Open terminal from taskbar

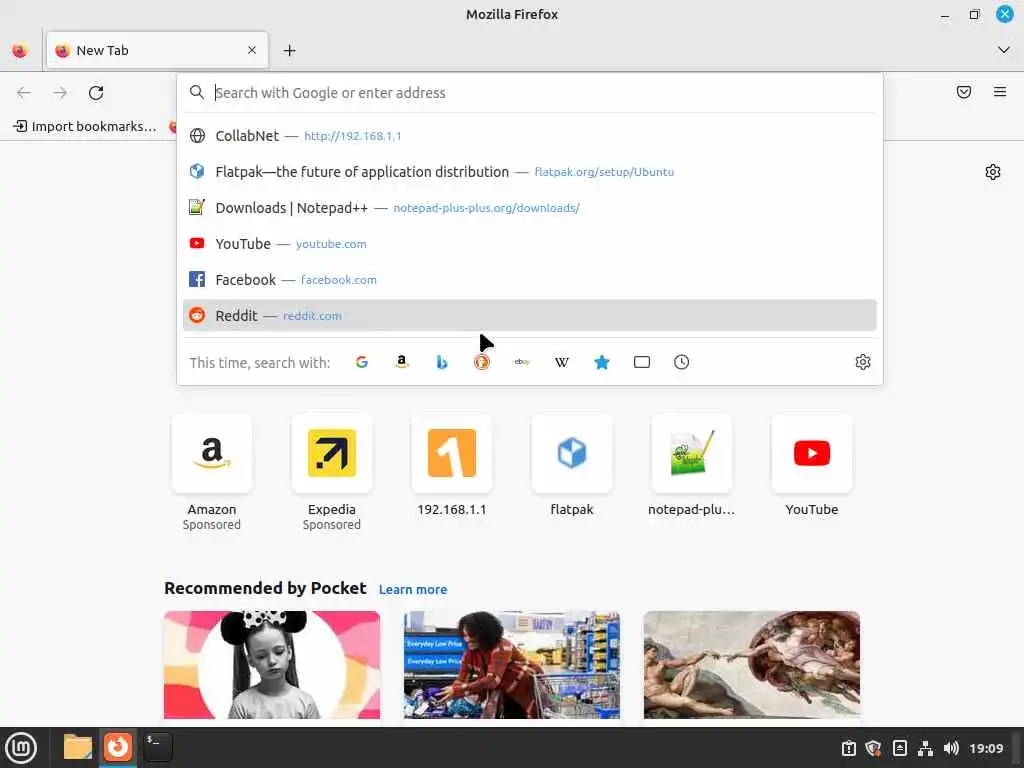click(157, 747)
